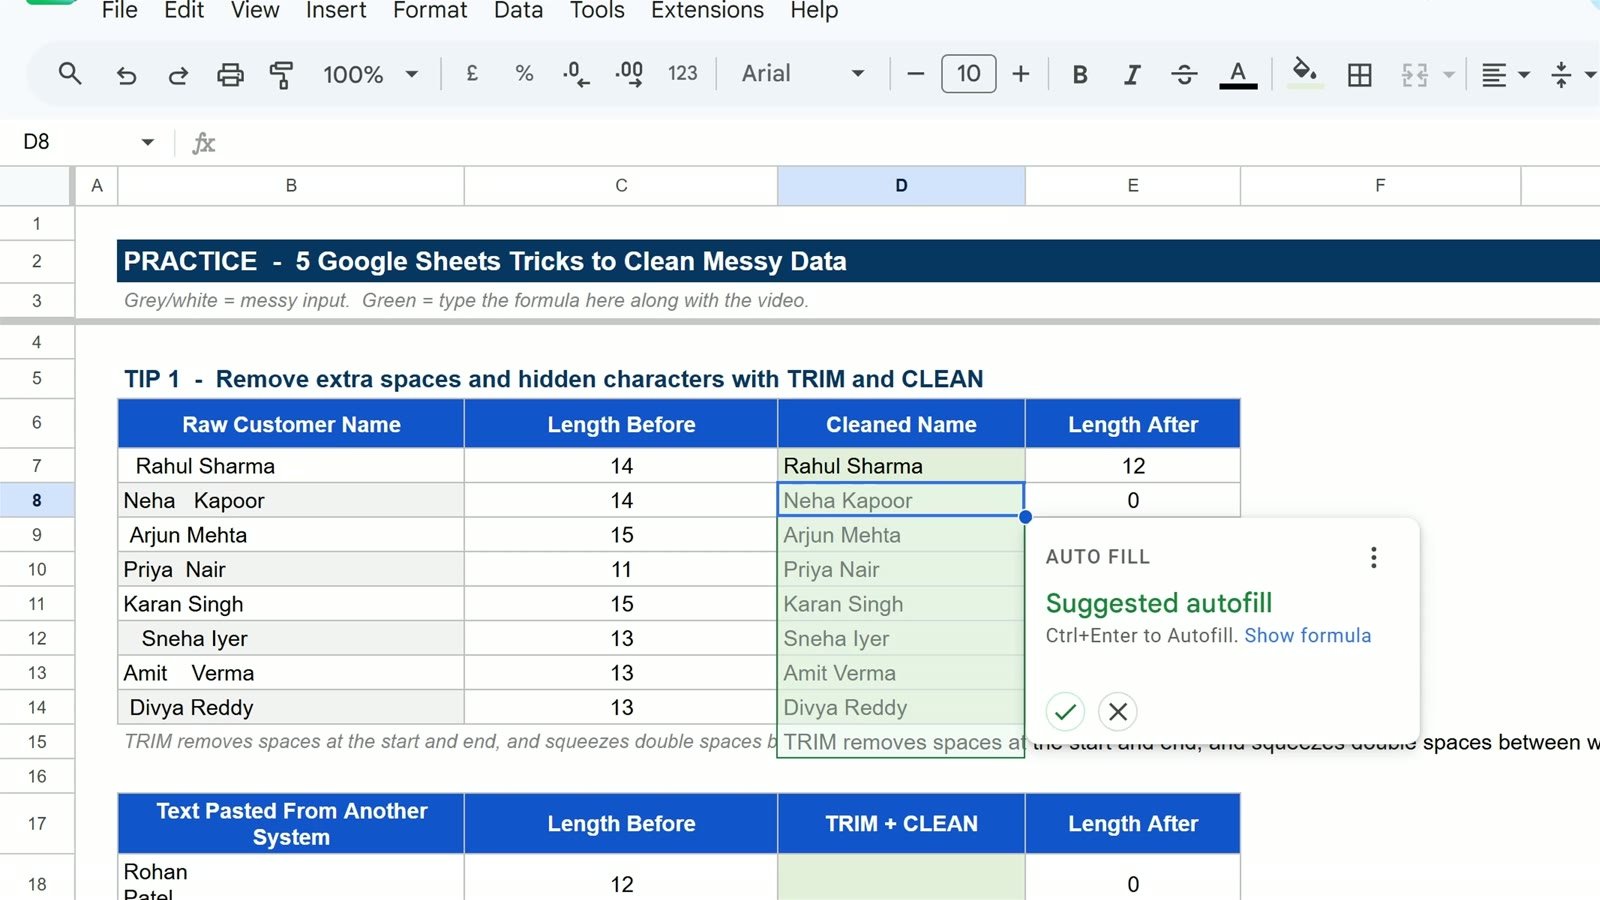
Task: Open the Auto Fill three-dot options menu
Action: 1374,557
